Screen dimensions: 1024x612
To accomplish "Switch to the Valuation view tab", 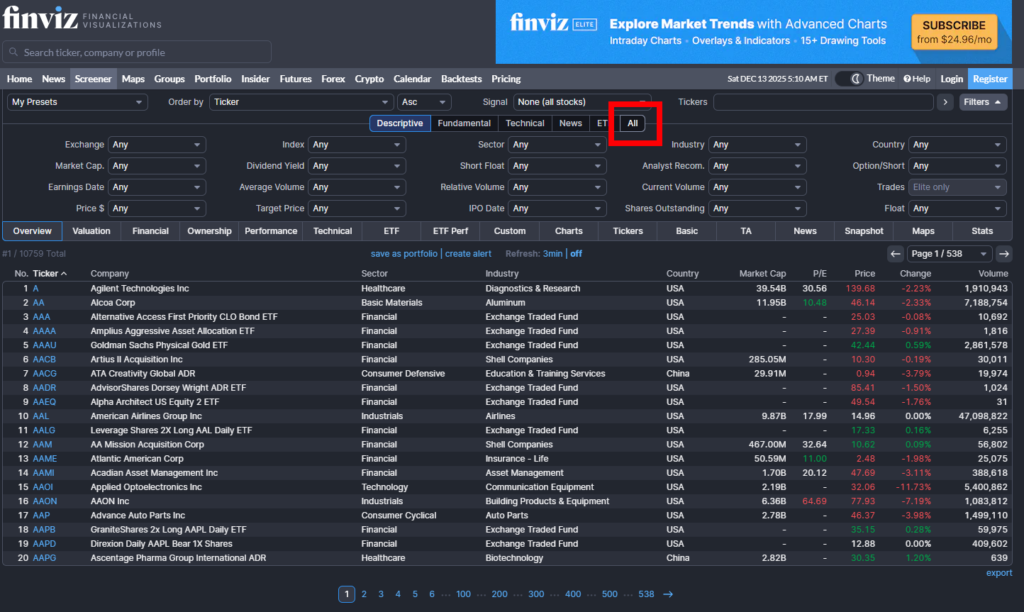I will [91, 231].
